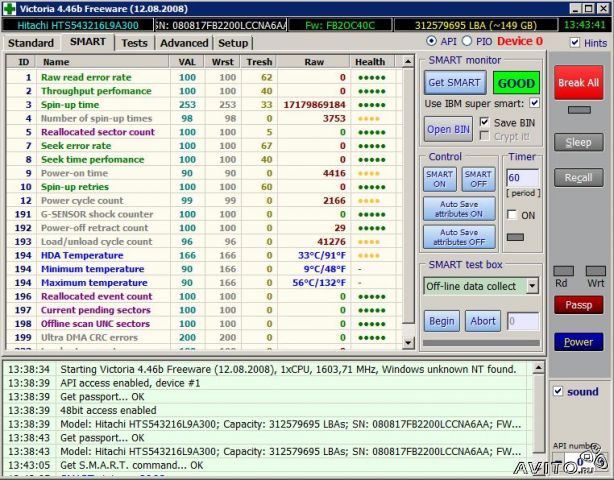
Task: Switch to the SMART tab
Action: click(x=88, y=42)
